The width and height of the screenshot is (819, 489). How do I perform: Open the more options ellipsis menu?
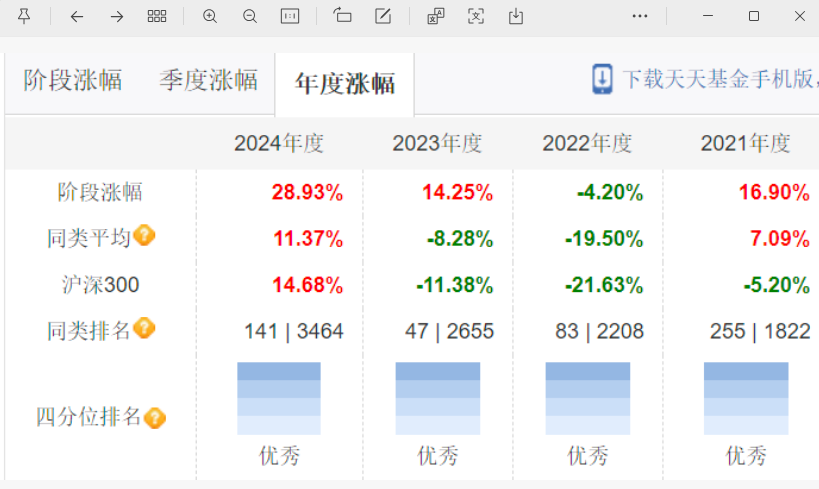tap(640, 16)
